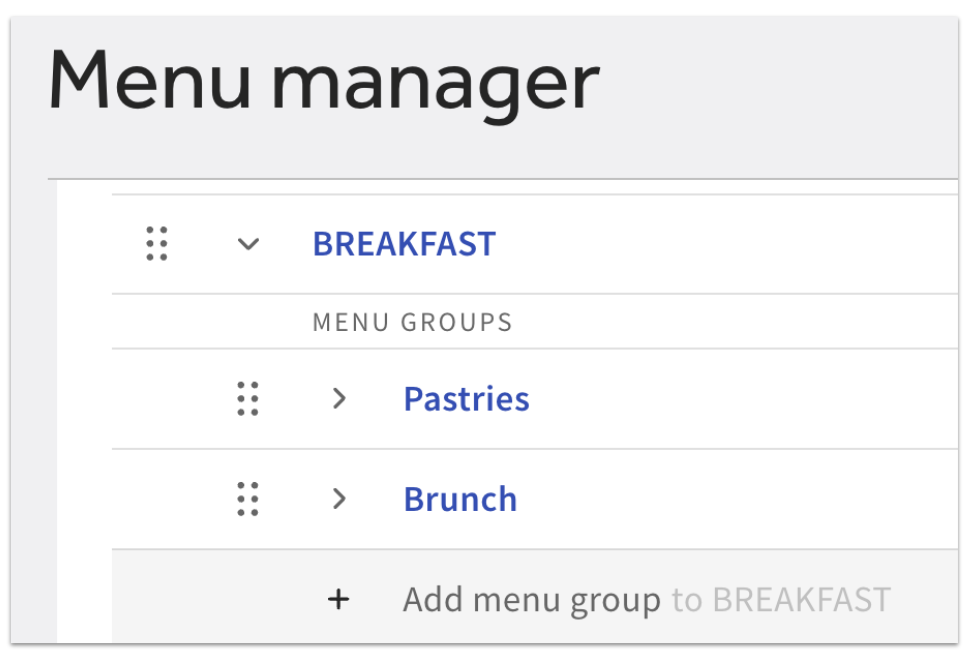The width and height of the screenshot is (974, 664).
Task: Open the BREAKFAST menu link
Action: (403, 243)
